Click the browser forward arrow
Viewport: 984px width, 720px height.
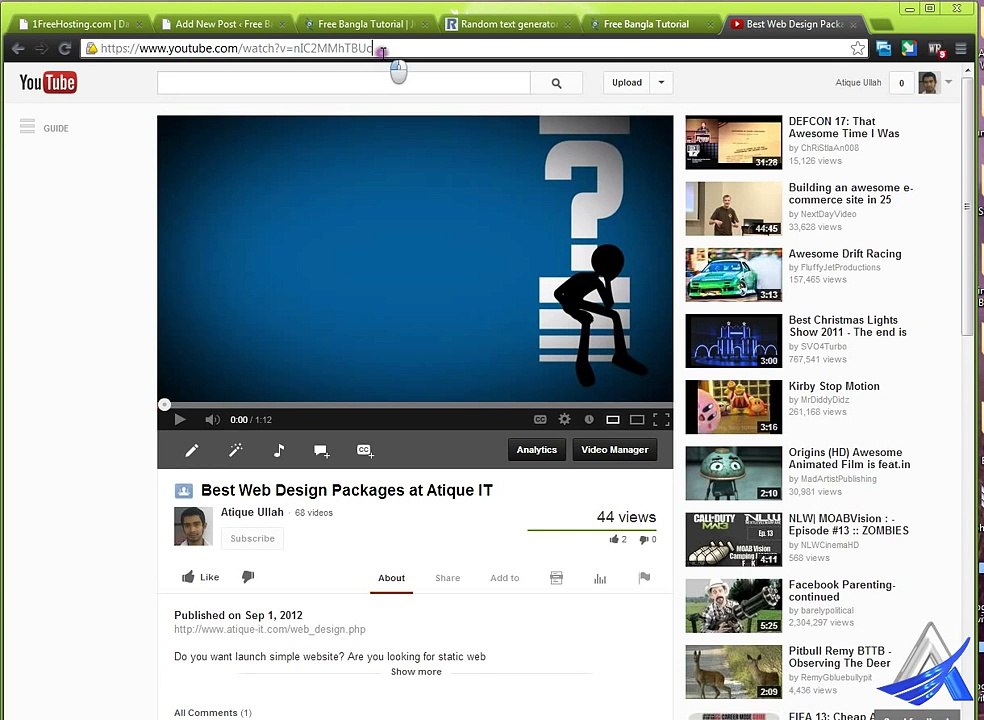pyautogui.click(x=41, y=48)
